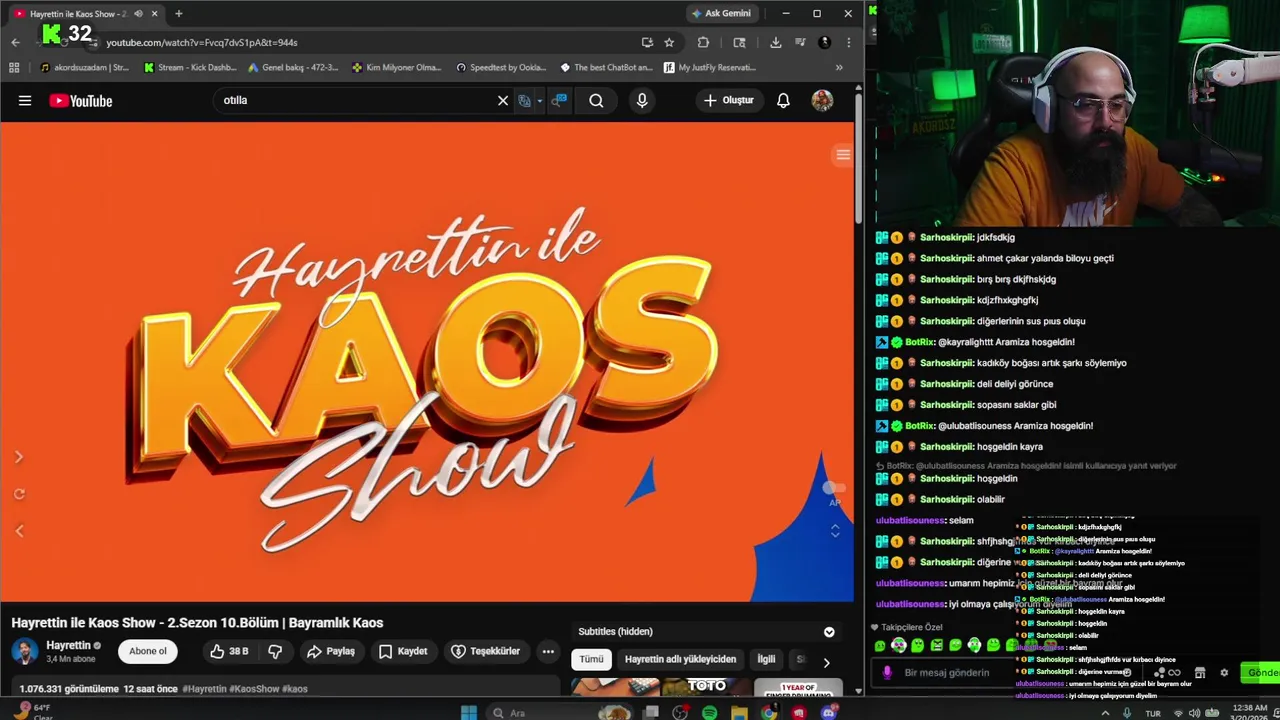Show more bookmarks with the chevron
This screenshot has width=1280, height=720.
(x=839, y=67)
